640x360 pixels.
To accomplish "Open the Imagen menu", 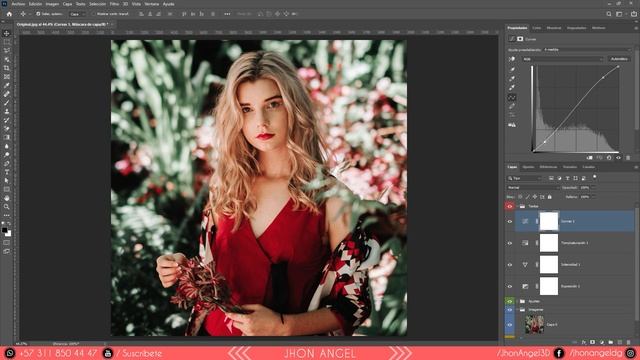I will click(x=52, y=4).
